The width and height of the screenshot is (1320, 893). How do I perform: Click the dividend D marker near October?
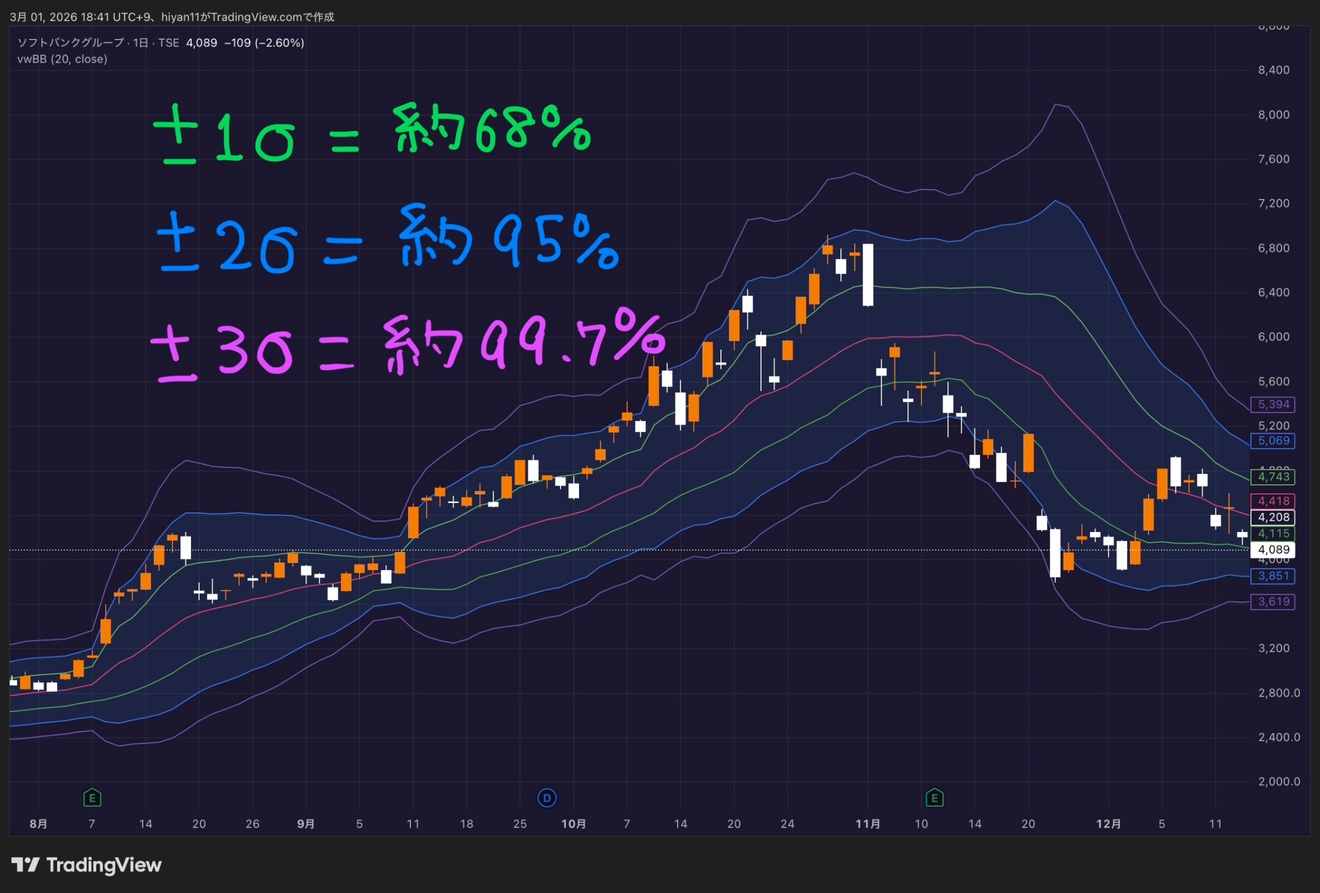click(546, 798)
